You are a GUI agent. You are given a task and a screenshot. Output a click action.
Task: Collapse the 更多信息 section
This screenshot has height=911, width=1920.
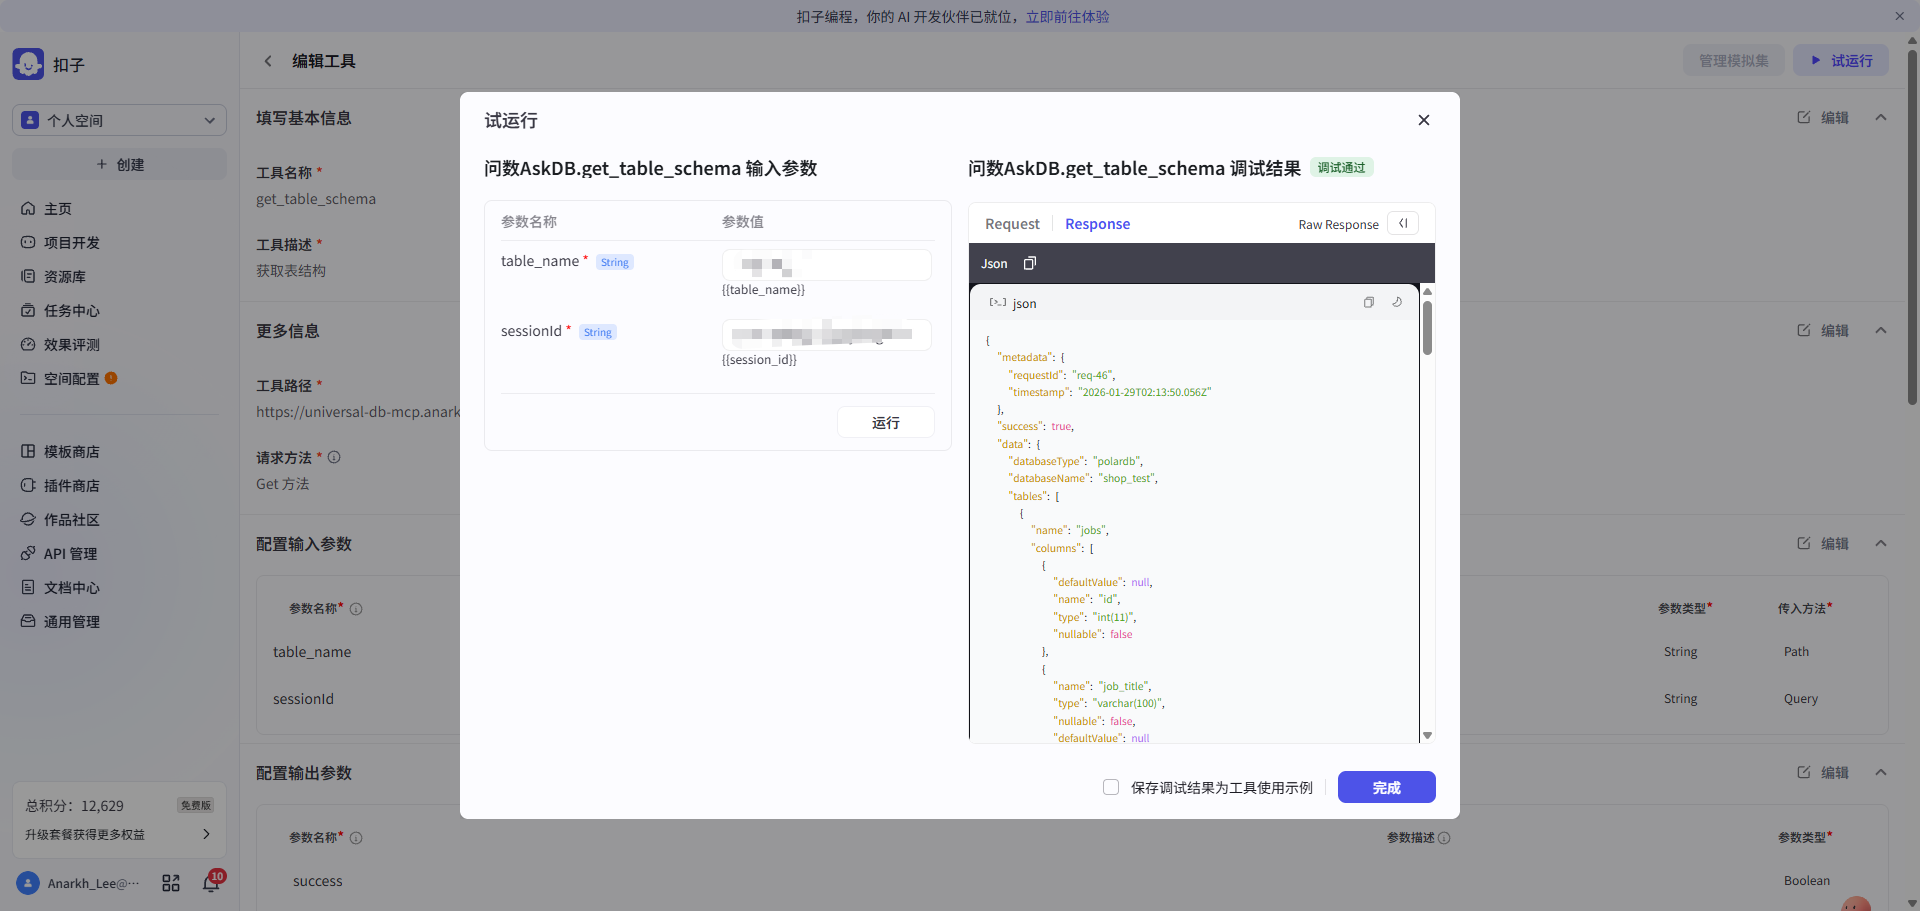coord(1881,331)
